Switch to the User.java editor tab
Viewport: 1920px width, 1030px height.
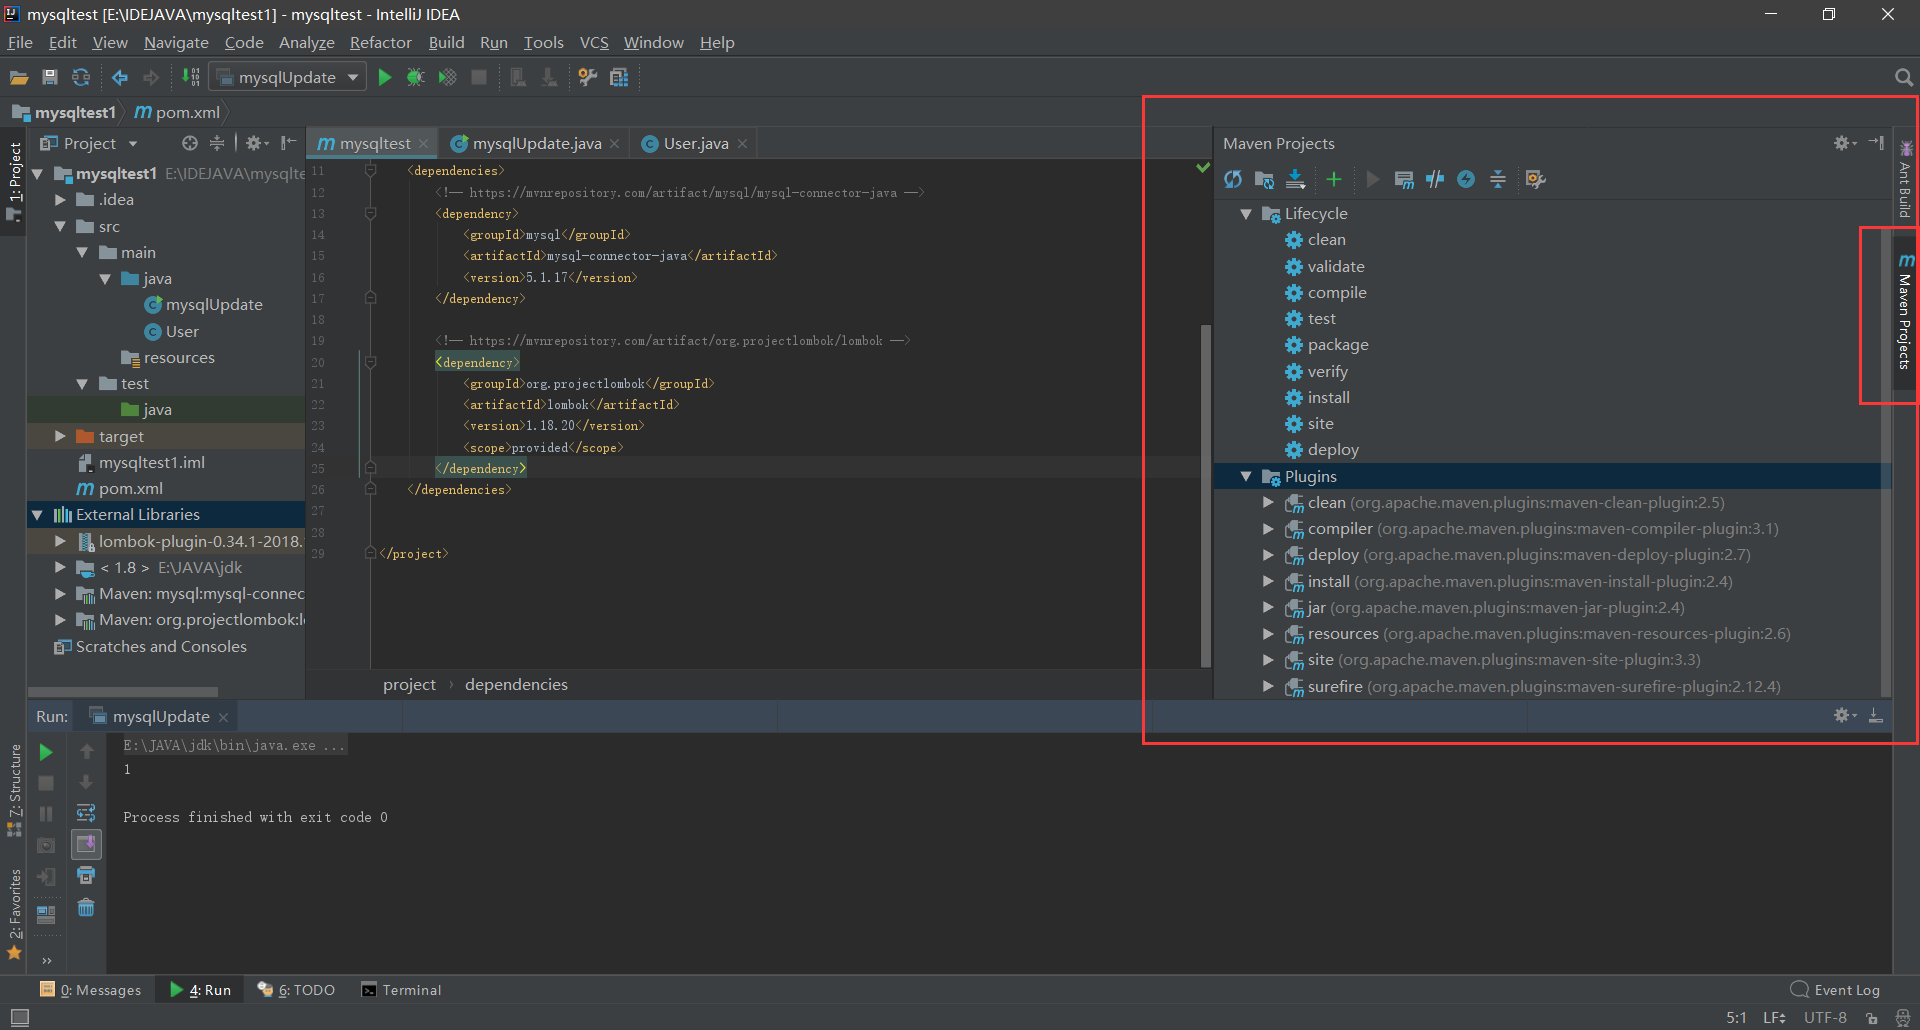(x=695, y=144)
